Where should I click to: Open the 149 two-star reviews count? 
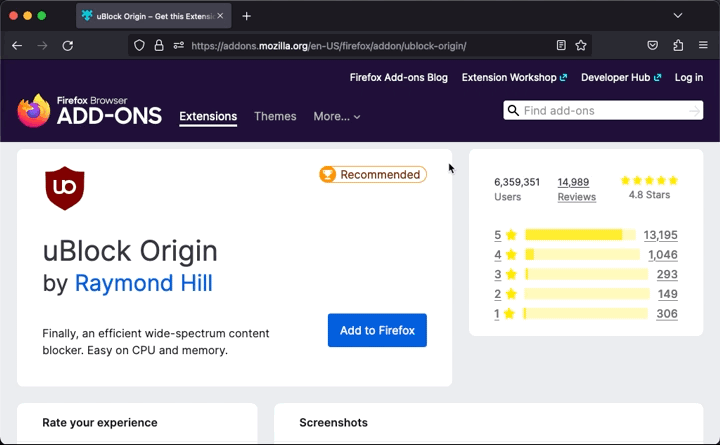pos(668,294)
